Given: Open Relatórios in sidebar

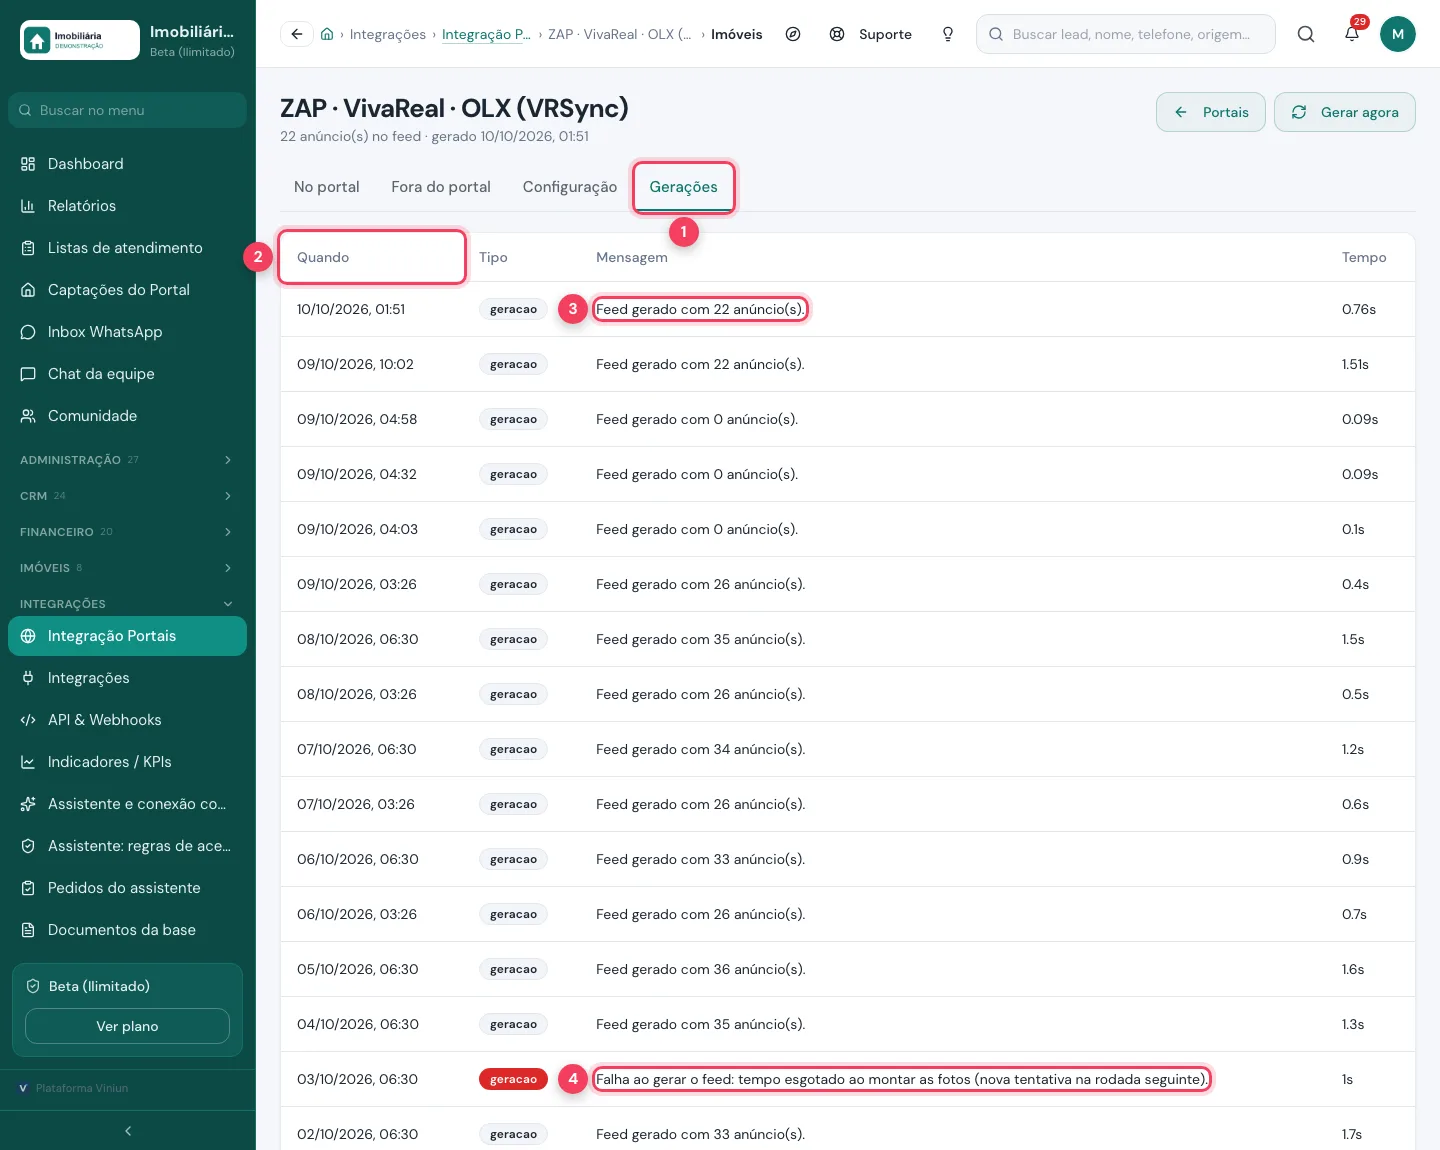Looking at the screenshot, I should (127, 206).
